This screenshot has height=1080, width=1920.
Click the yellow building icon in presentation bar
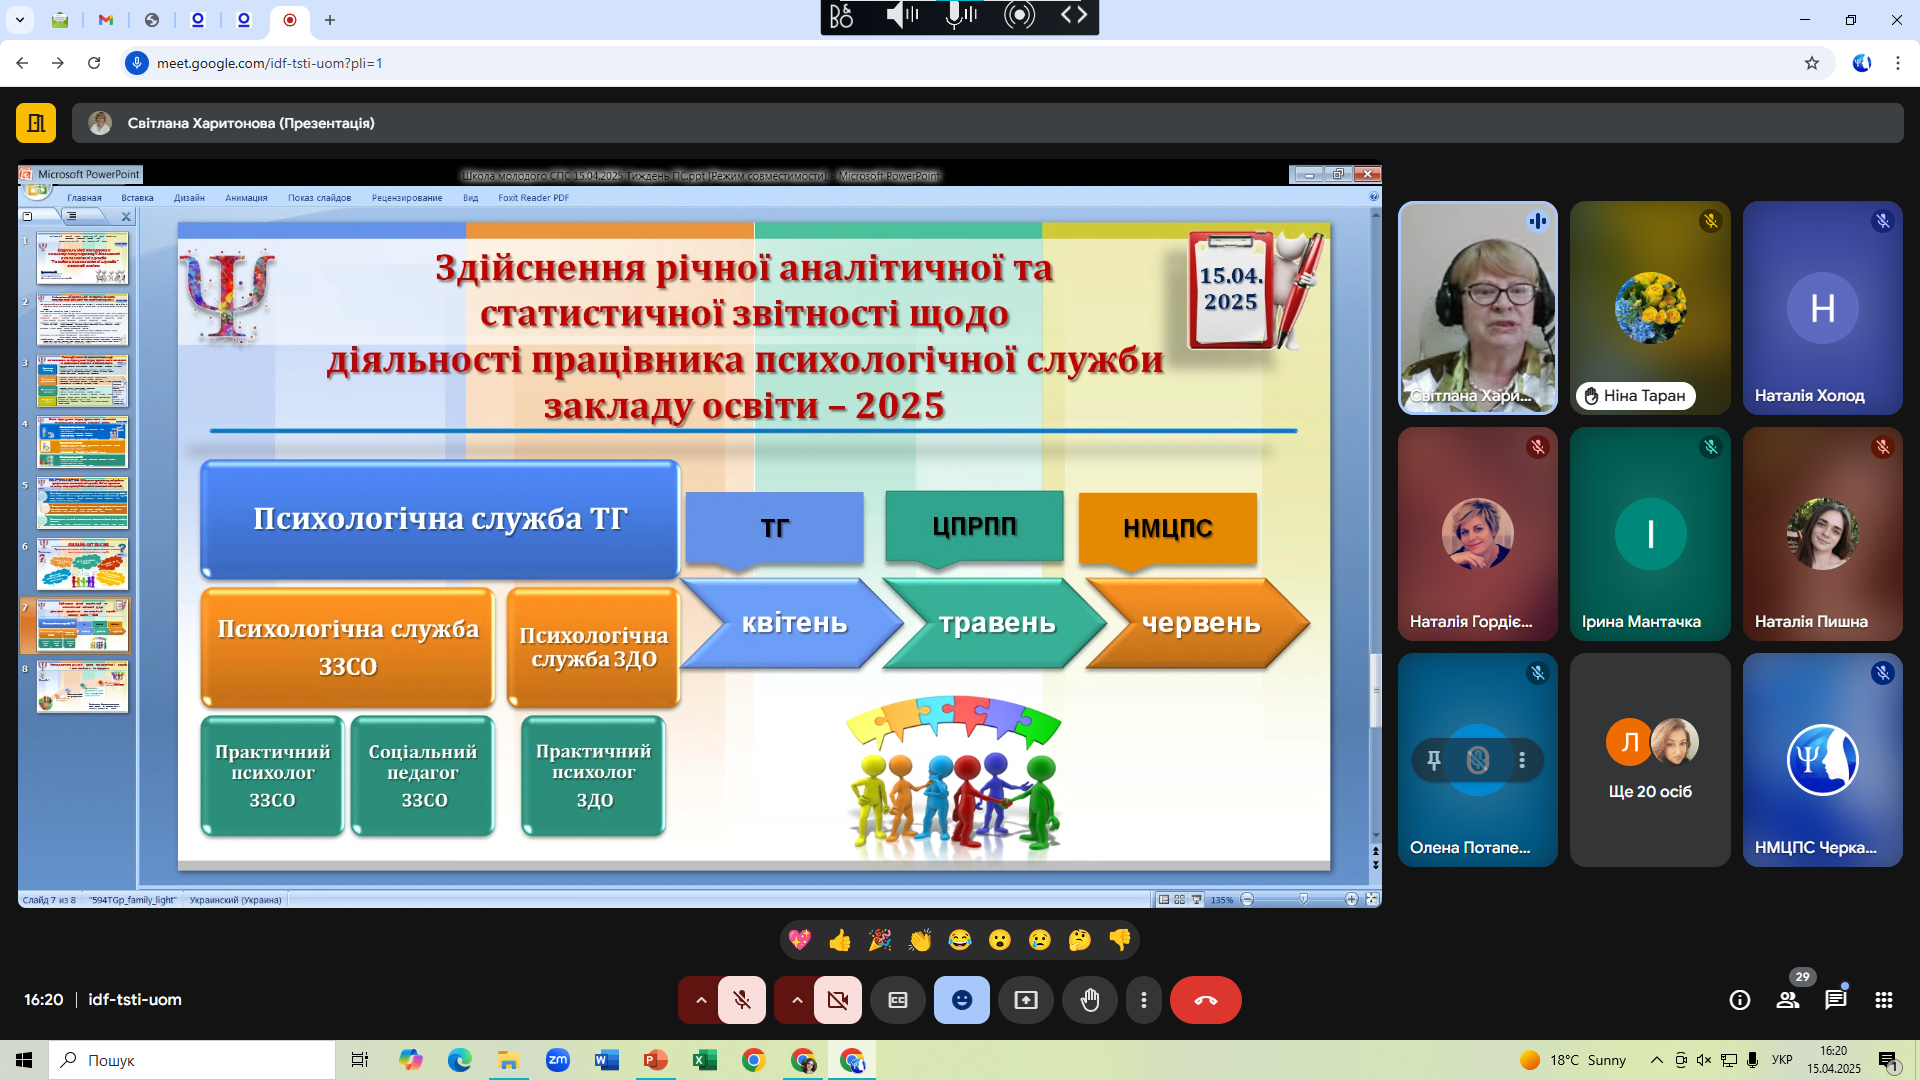(36, 123)
